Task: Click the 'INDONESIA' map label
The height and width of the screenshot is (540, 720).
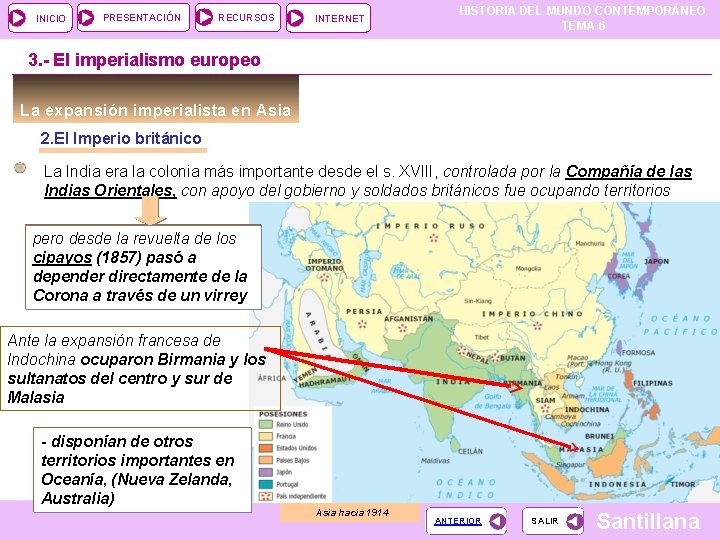Action: point(618,484)
